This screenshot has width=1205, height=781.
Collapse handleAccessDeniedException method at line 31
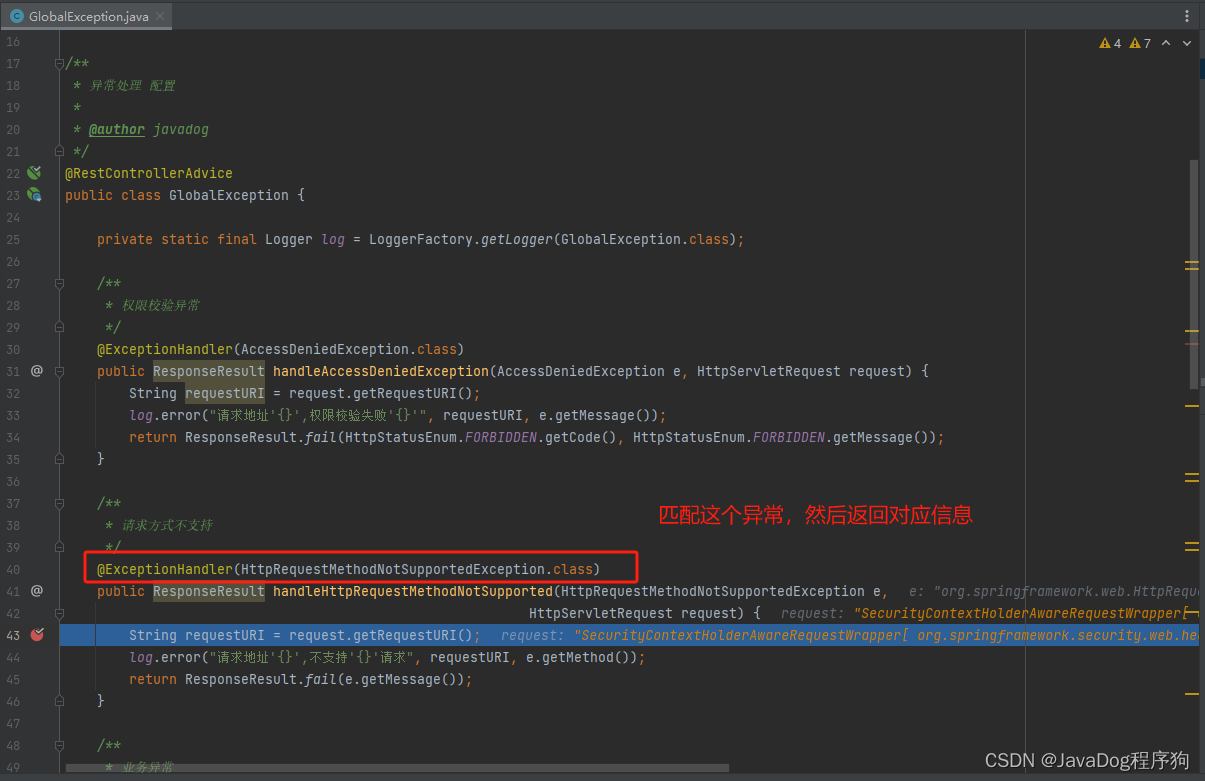pos(60,371)
